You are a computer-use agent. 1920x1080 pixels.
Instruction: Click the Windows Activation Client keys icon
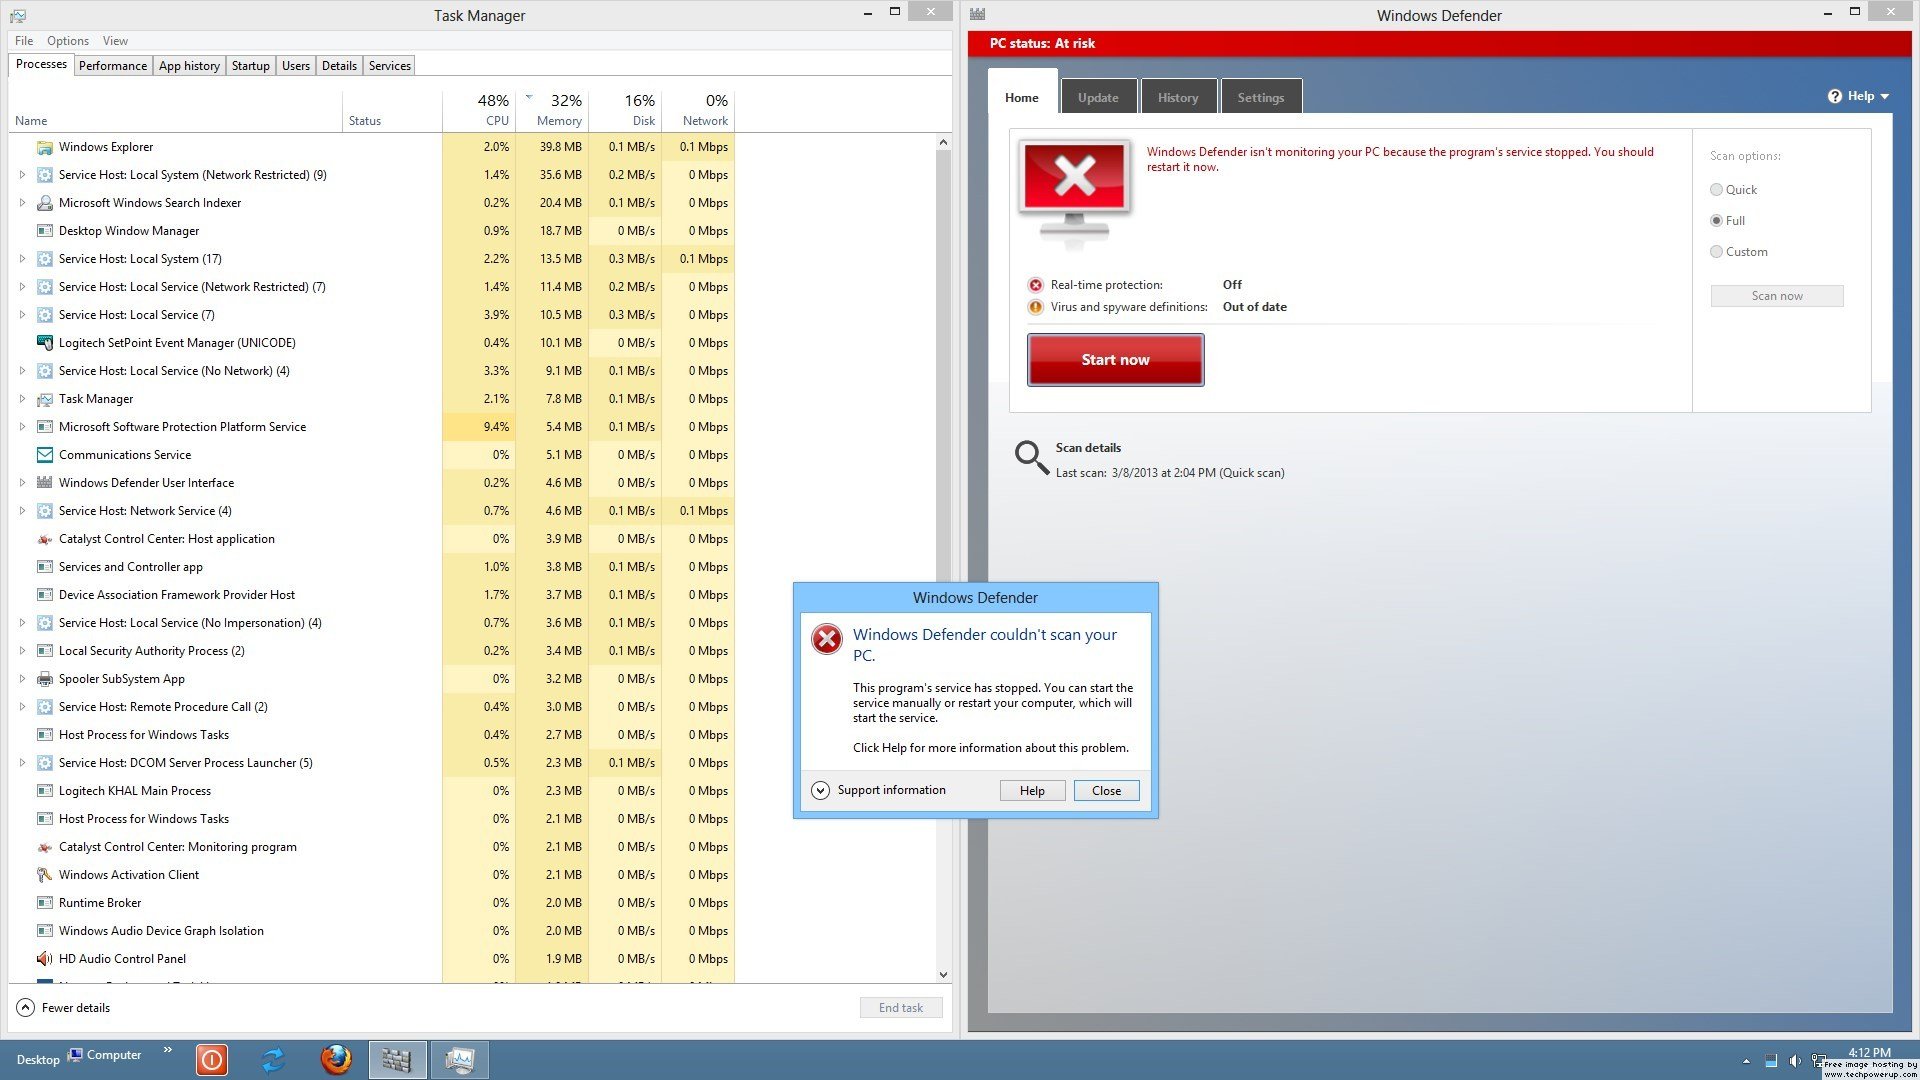pyautogui.click(x=44, y=875)
